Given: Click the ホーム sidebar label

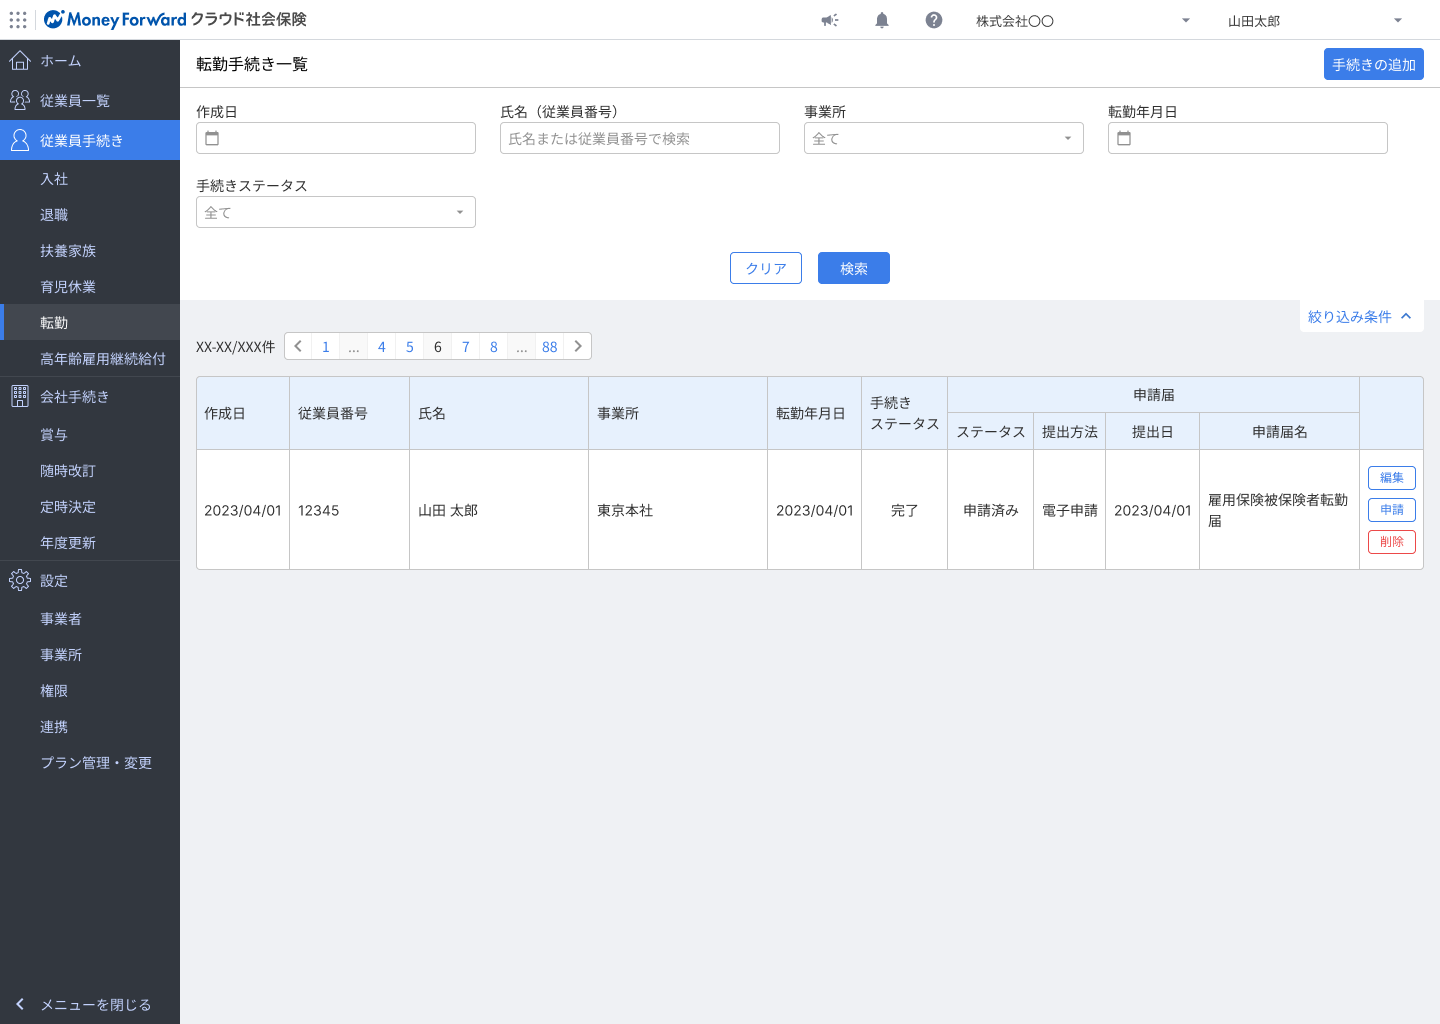Looking at the screenshot, I should click(x=61, y=61).
